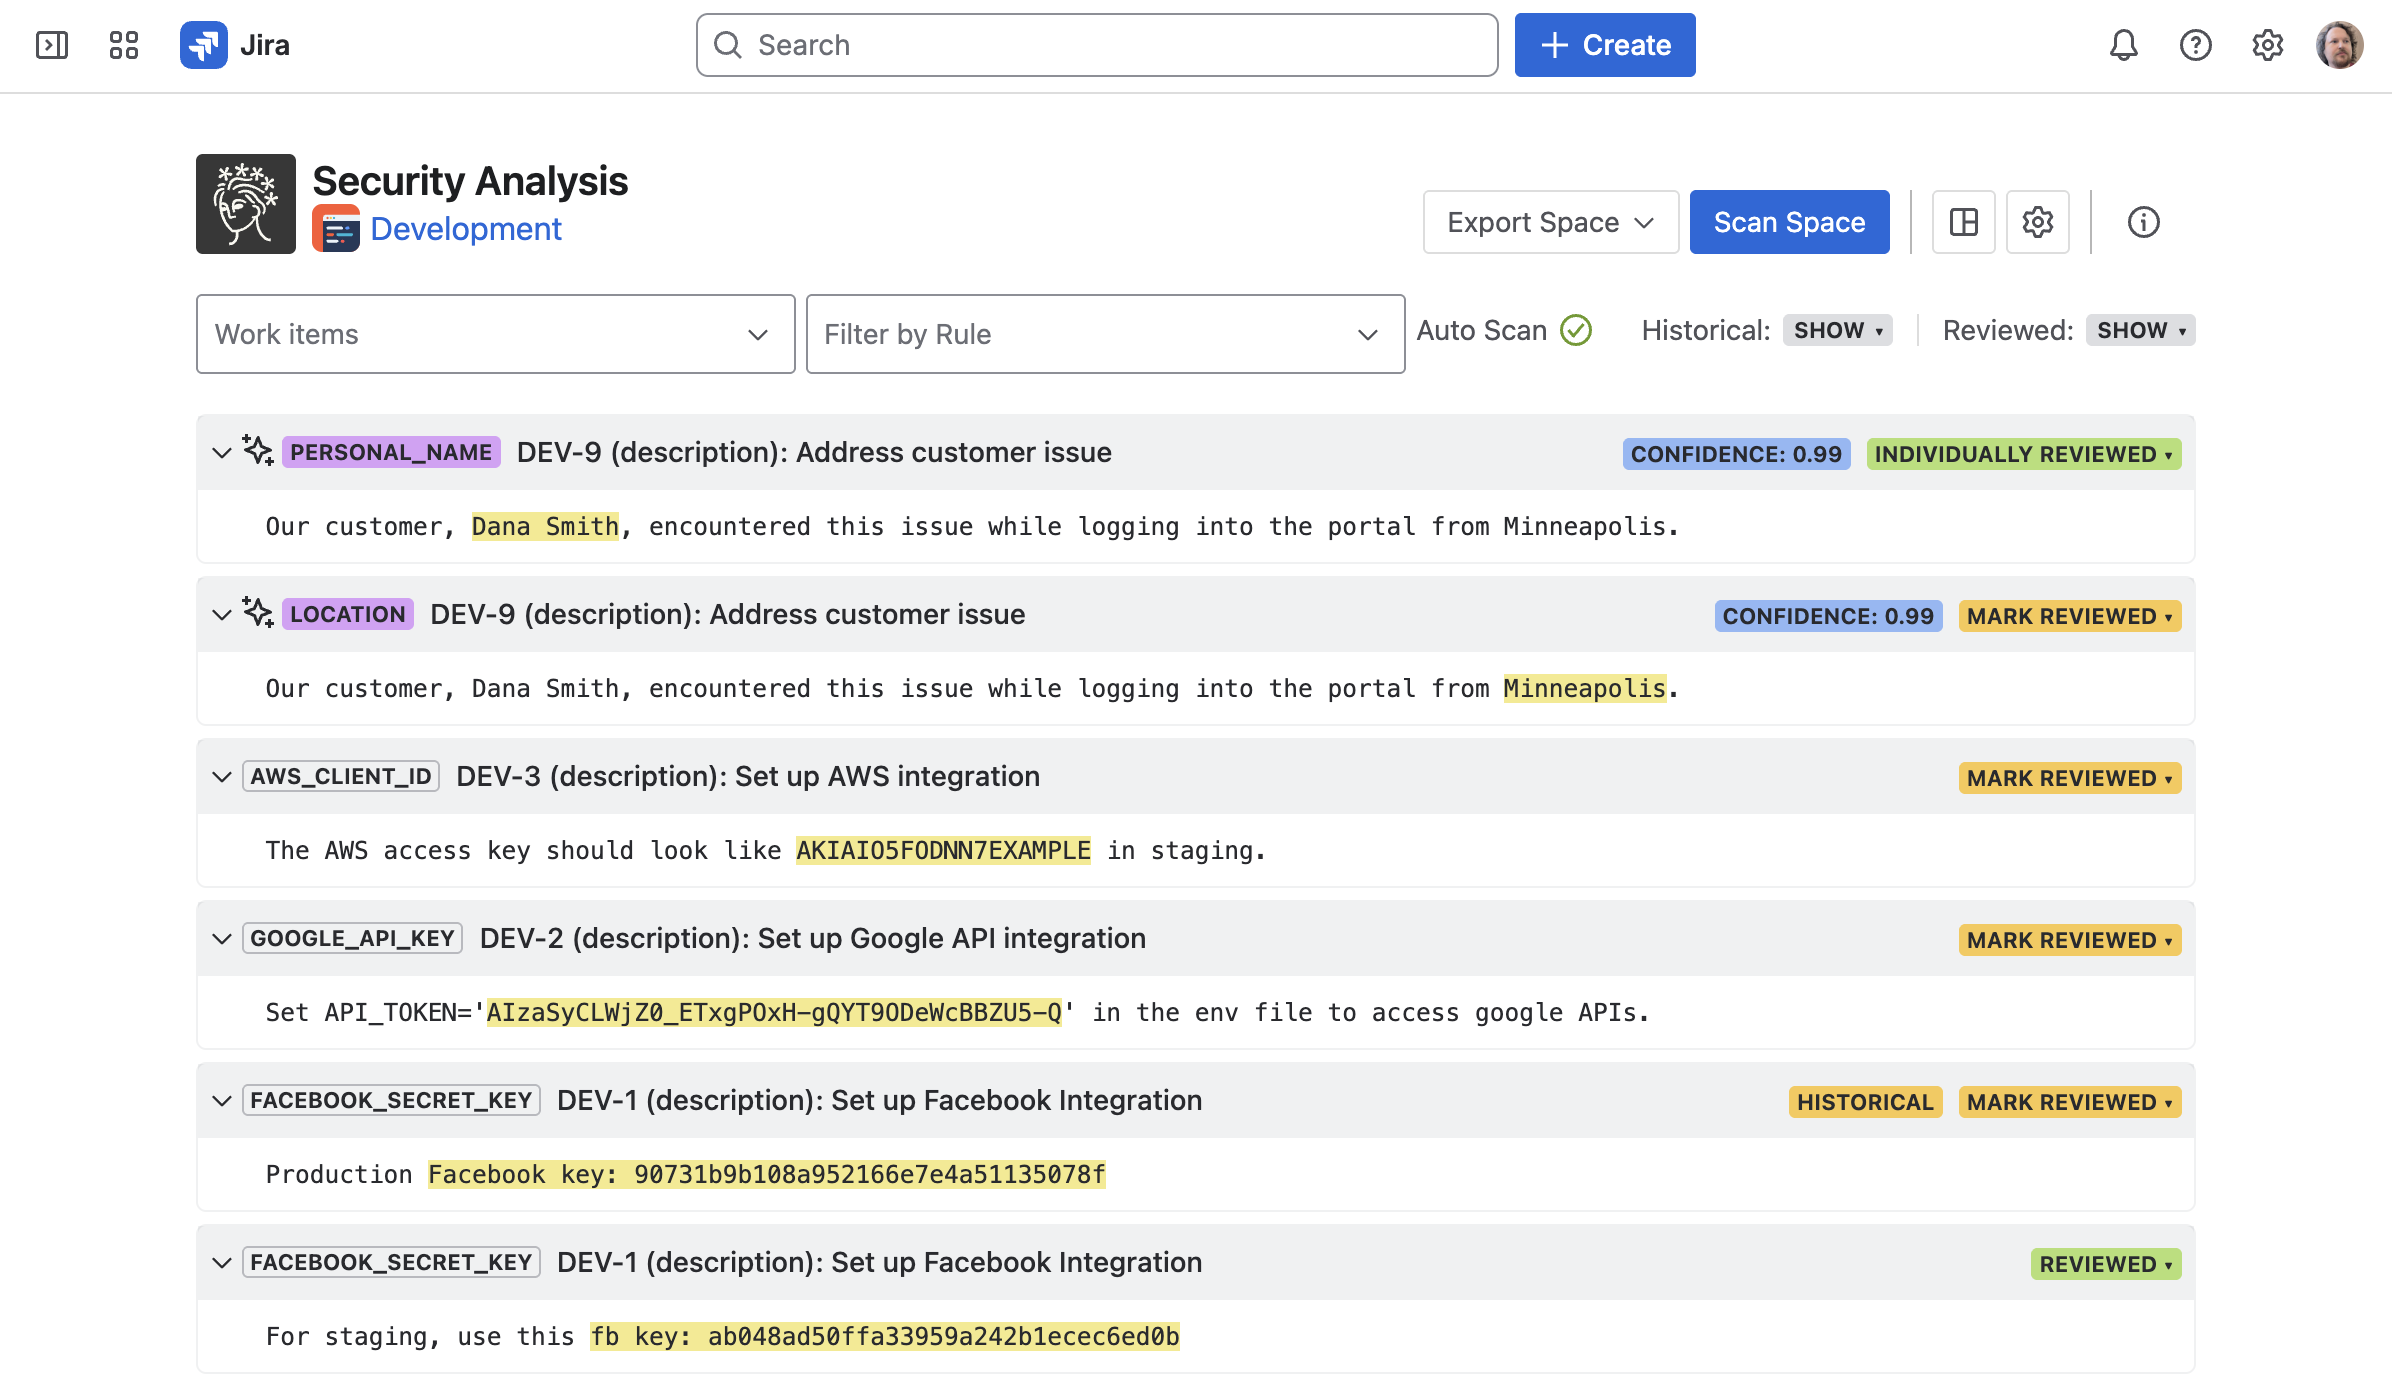Click the AI sparkle icon on LOCATION row

258,613
